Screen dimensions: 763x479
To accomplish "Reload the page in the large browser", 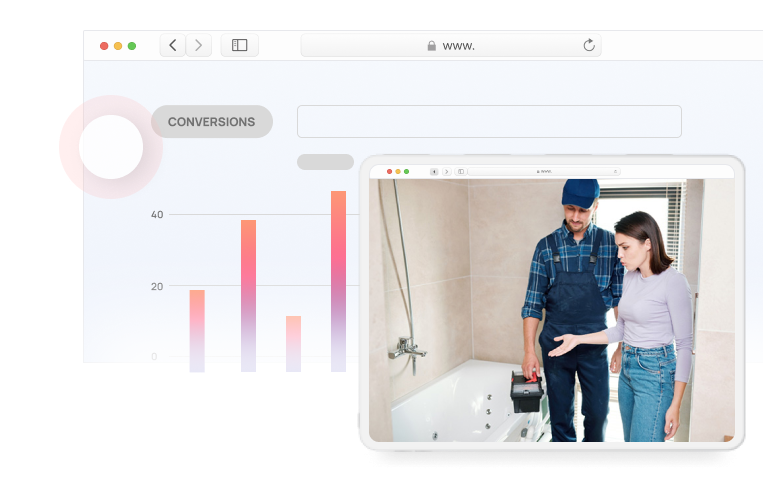I will click(589, 45).
